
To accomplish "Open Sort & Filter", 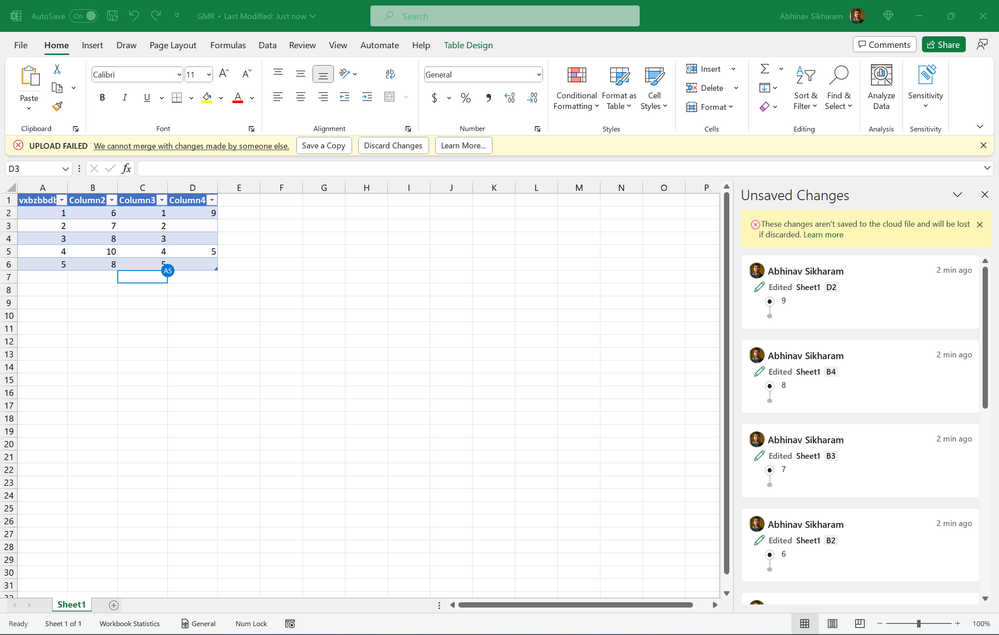I will 805,89.
